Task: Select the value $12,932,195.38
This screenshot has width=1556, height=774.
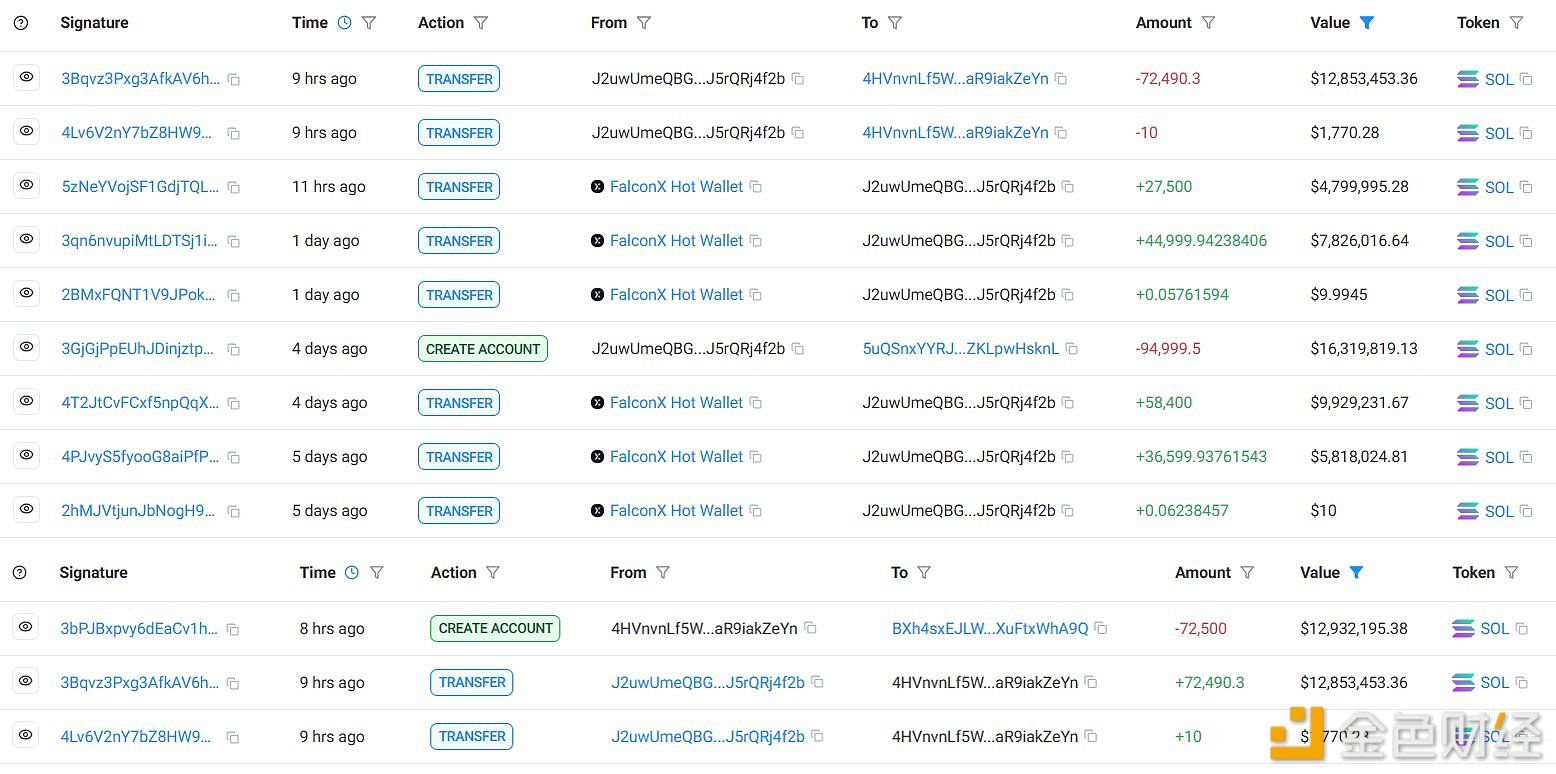Action: click(x=1354, y=629)
